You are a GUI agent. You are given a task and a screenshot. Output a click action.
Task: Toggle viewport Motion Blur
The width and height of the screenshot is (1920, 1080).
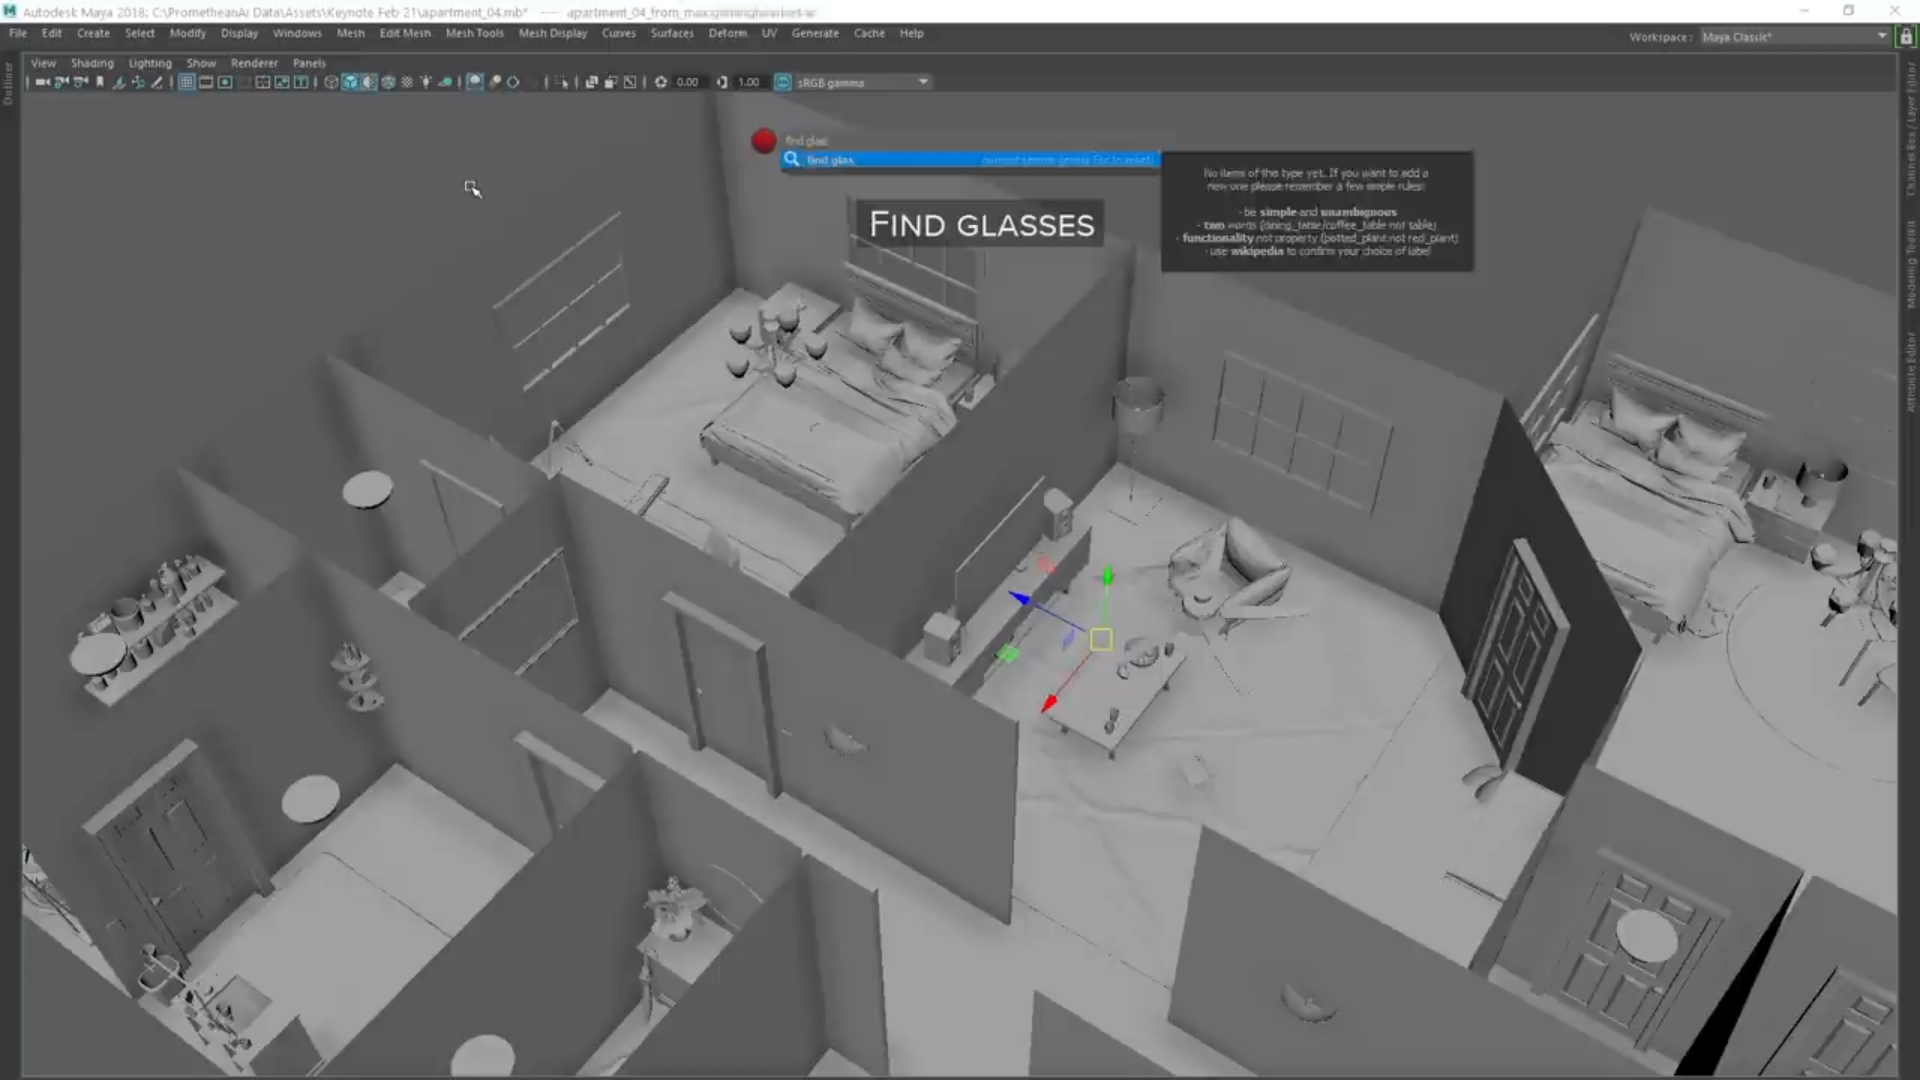(x=494, y=82)
